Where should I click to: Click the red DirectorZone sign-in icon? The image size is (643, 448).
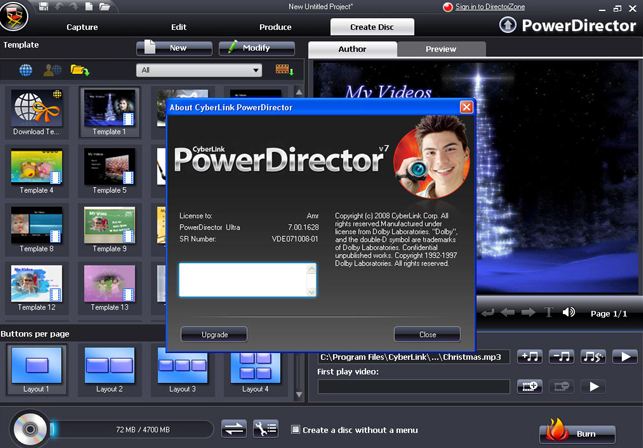coord(447,7)
